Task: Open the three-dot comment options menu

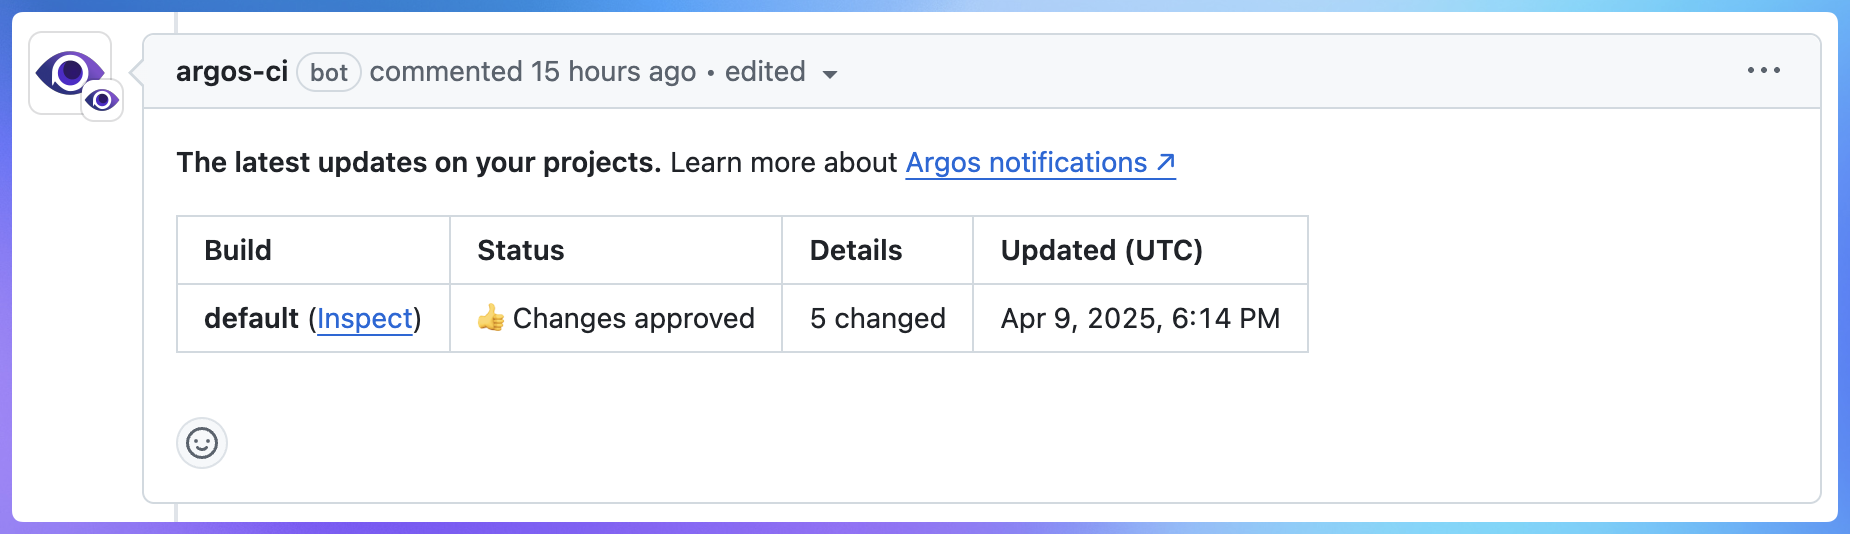Action: [1764, 70]
